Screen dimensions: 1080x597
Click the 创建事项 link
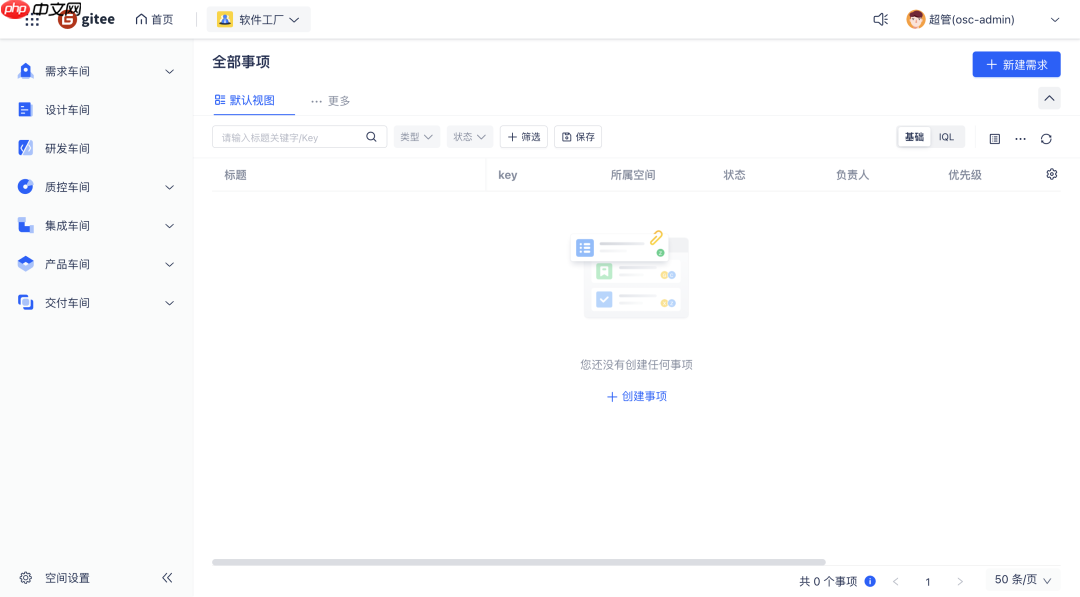click(636, 396)
